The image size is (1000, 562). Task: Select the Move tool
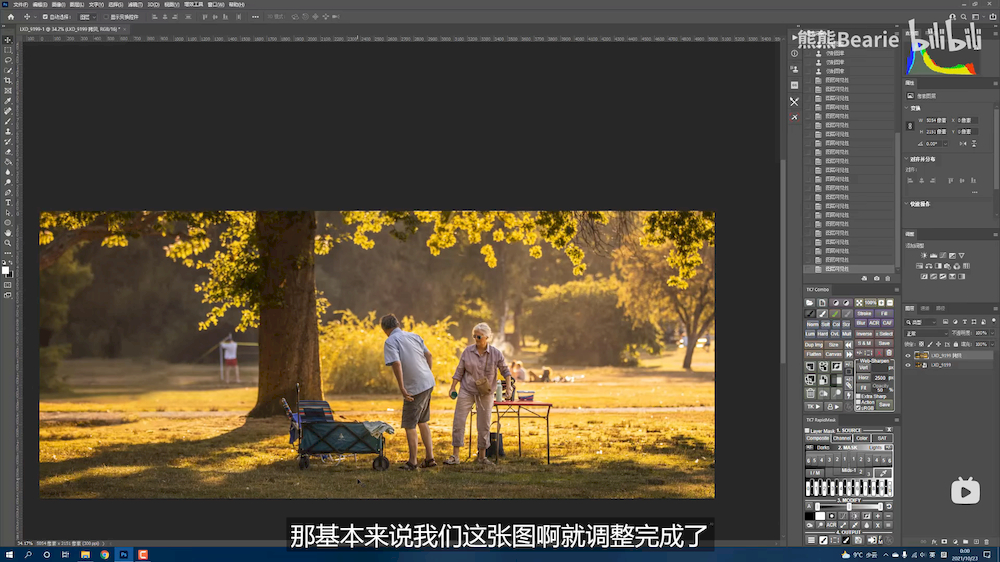pyautogui.click(x=8, y=40)
